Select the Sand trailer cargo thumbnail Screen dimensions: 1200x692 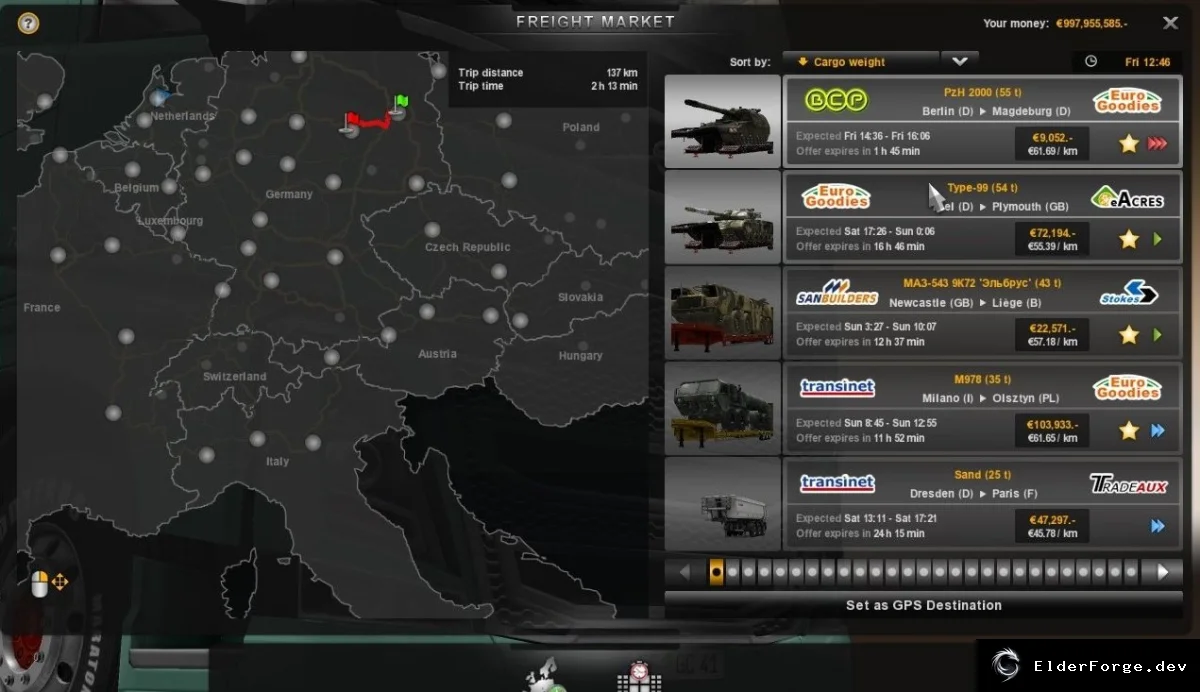722,504
